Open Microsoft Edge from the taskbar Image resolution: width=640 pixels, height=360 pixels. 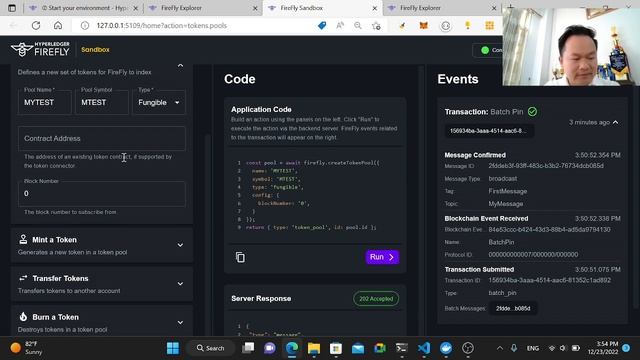292,348
